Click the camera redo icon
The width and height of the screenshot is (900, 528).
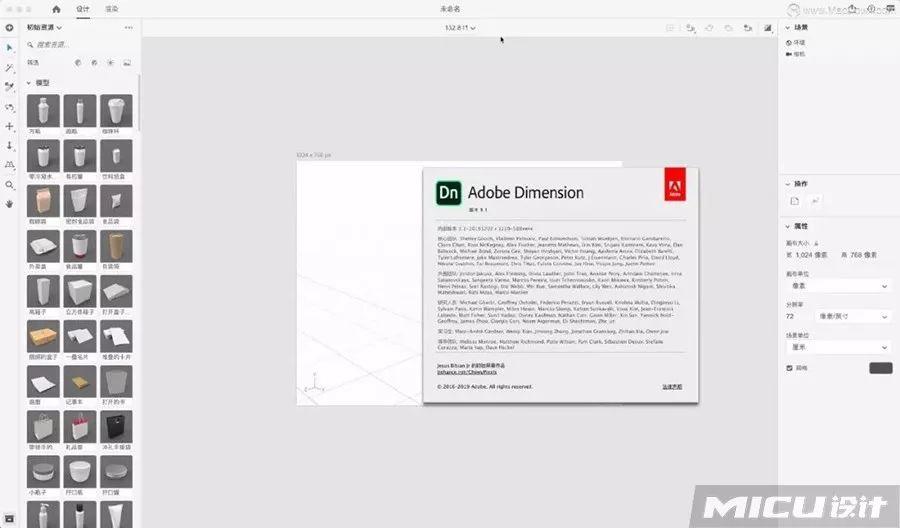(728, 28)
